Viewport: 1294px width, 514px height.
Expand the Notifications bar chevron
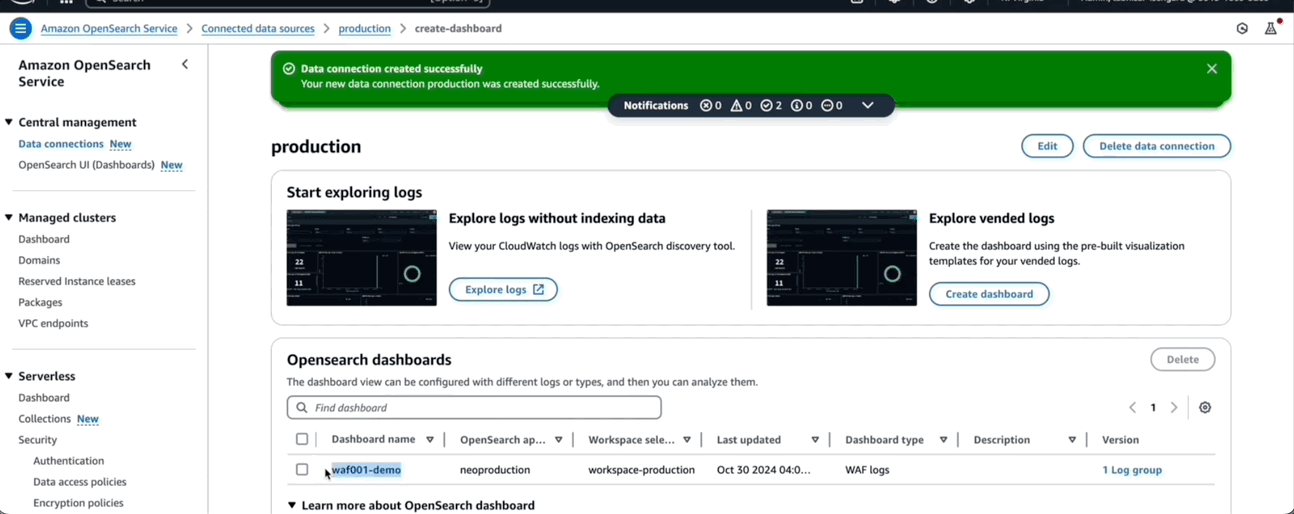pyautogui.click(x=867, y=105)
